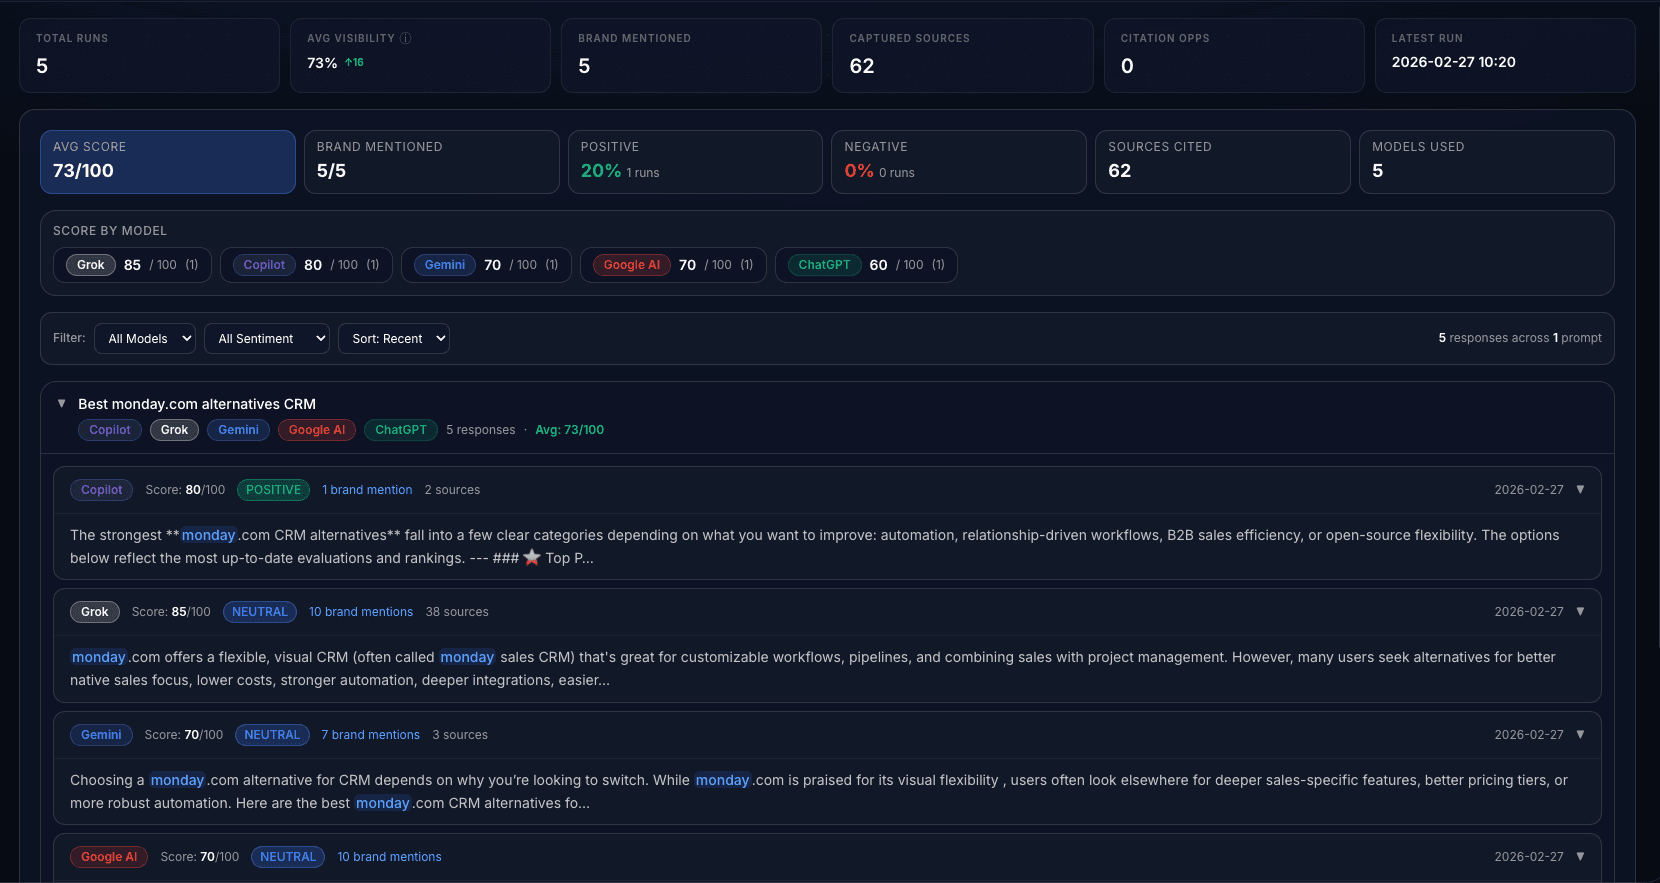This screenshot has width=1660, height=883.
Task: Click '1 brand mention' link in Copilot row
Action: click(x=367, y=490)
